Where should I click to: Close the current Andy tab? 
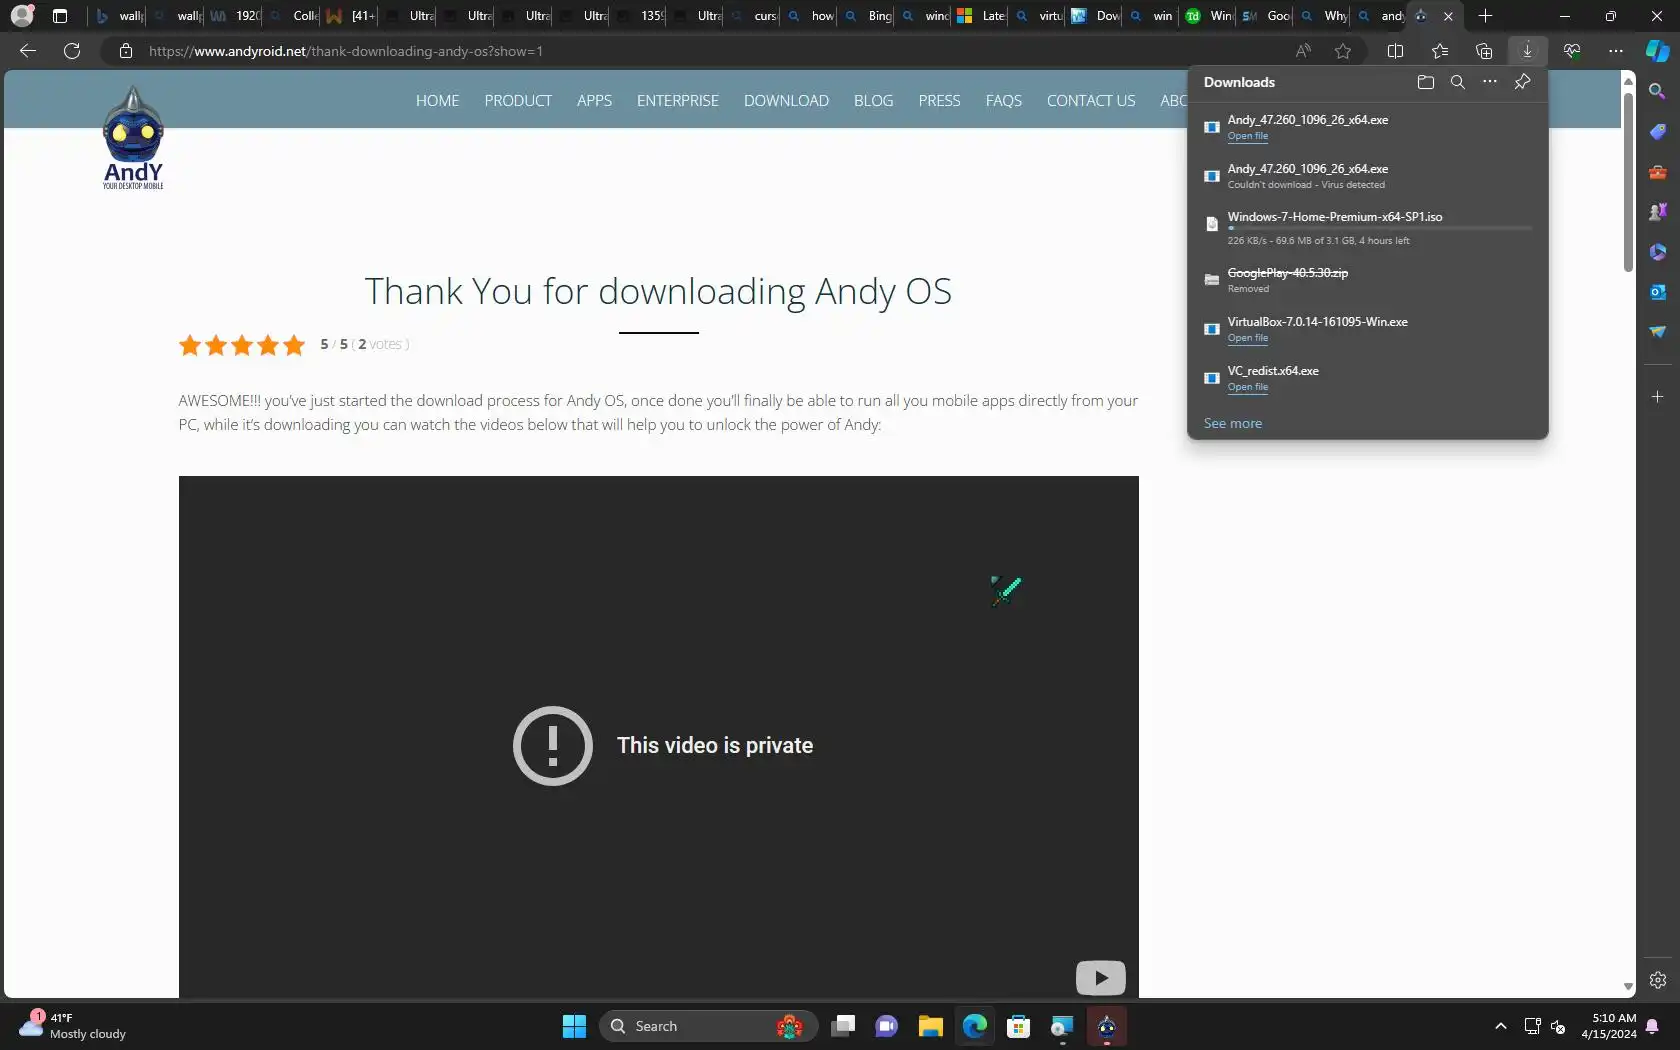[1448, 16]
